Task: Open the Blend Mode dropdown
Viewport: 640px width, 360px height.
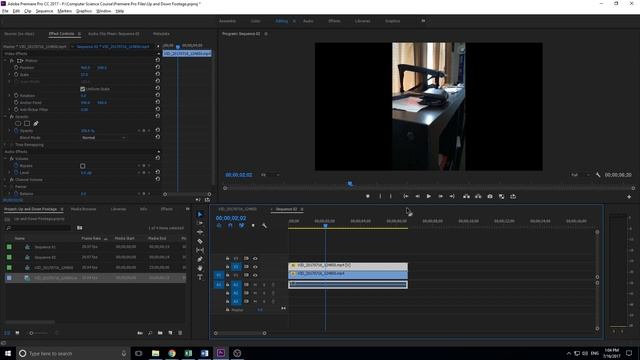Action: (x=104, y=138)
